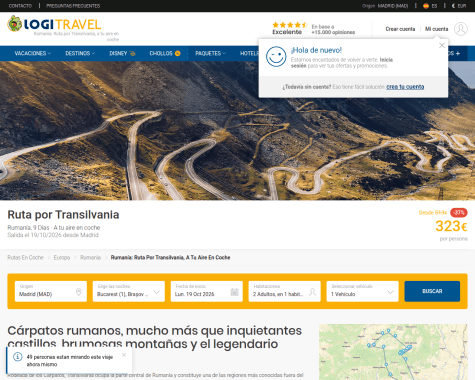
Task: Click the Rumanía breadcrumb
Action: [90, 257]
